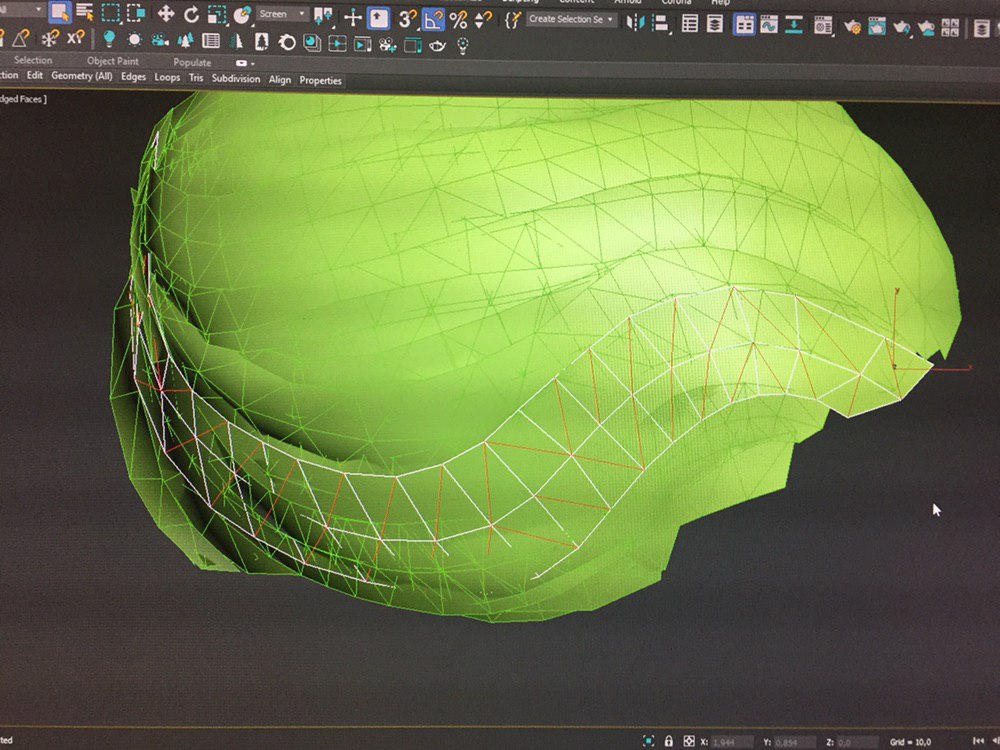1000x750 pixels.
Task: Open Material Editor icon
Action: coord(823,26)
